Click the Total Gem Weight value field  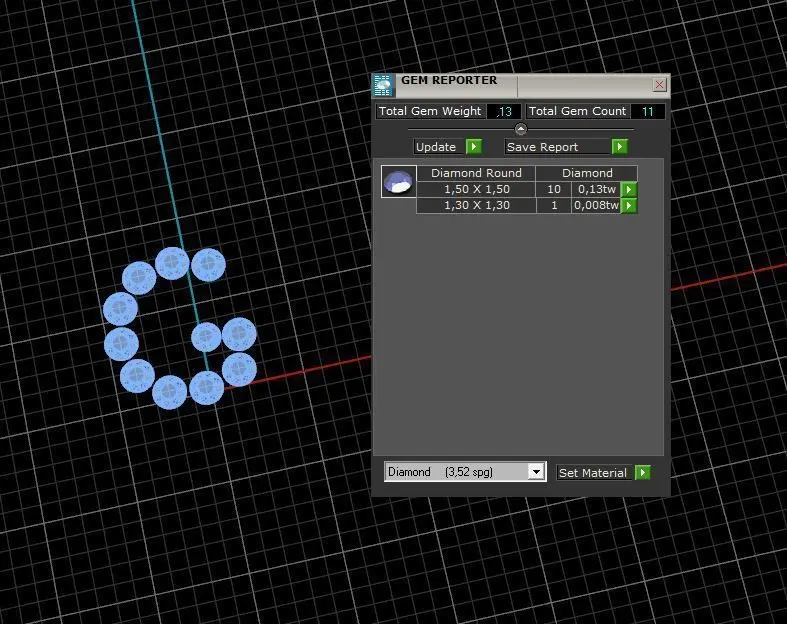click(504, 111)
